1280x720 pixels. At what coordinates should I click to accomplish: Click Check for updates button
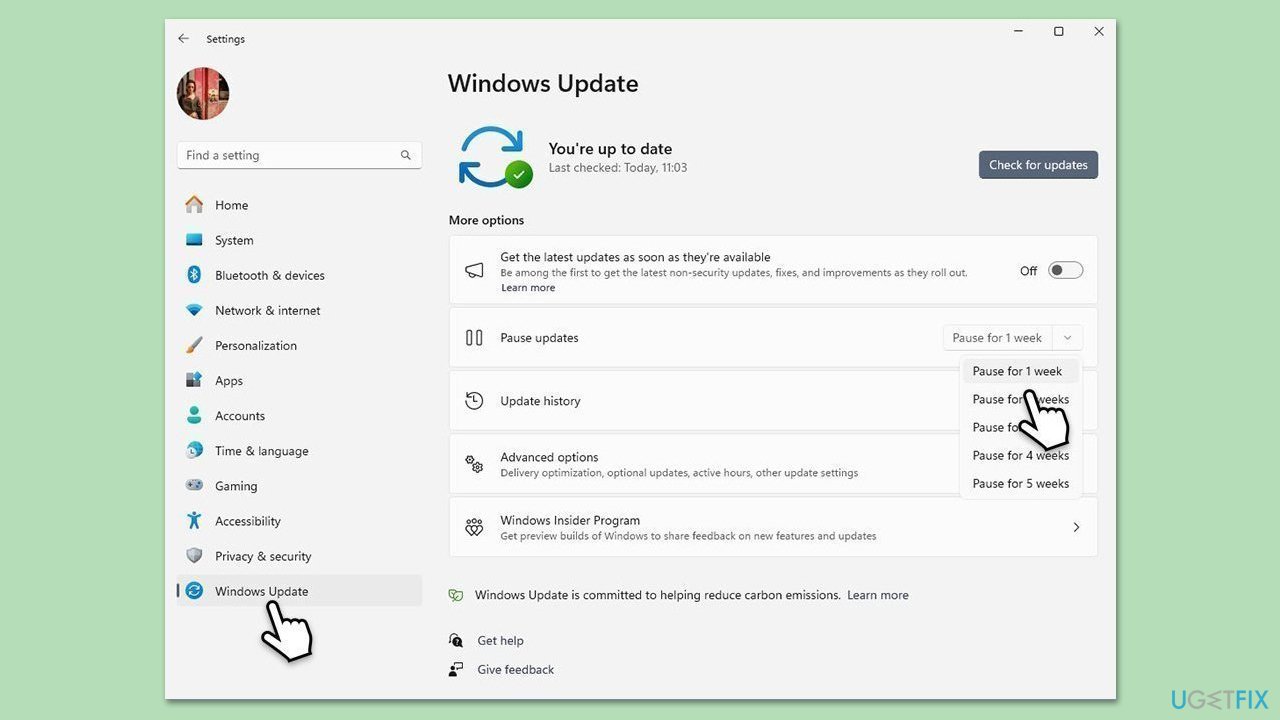click(x=1038, y=165)
